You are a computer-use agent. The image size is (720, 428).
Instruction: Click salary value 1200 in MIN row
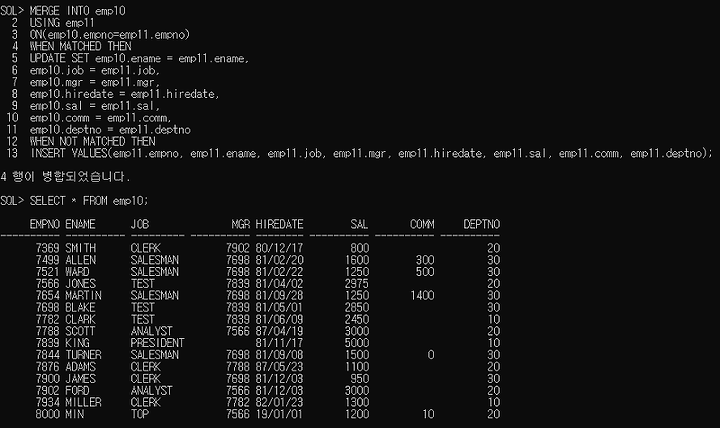point(357,414)
